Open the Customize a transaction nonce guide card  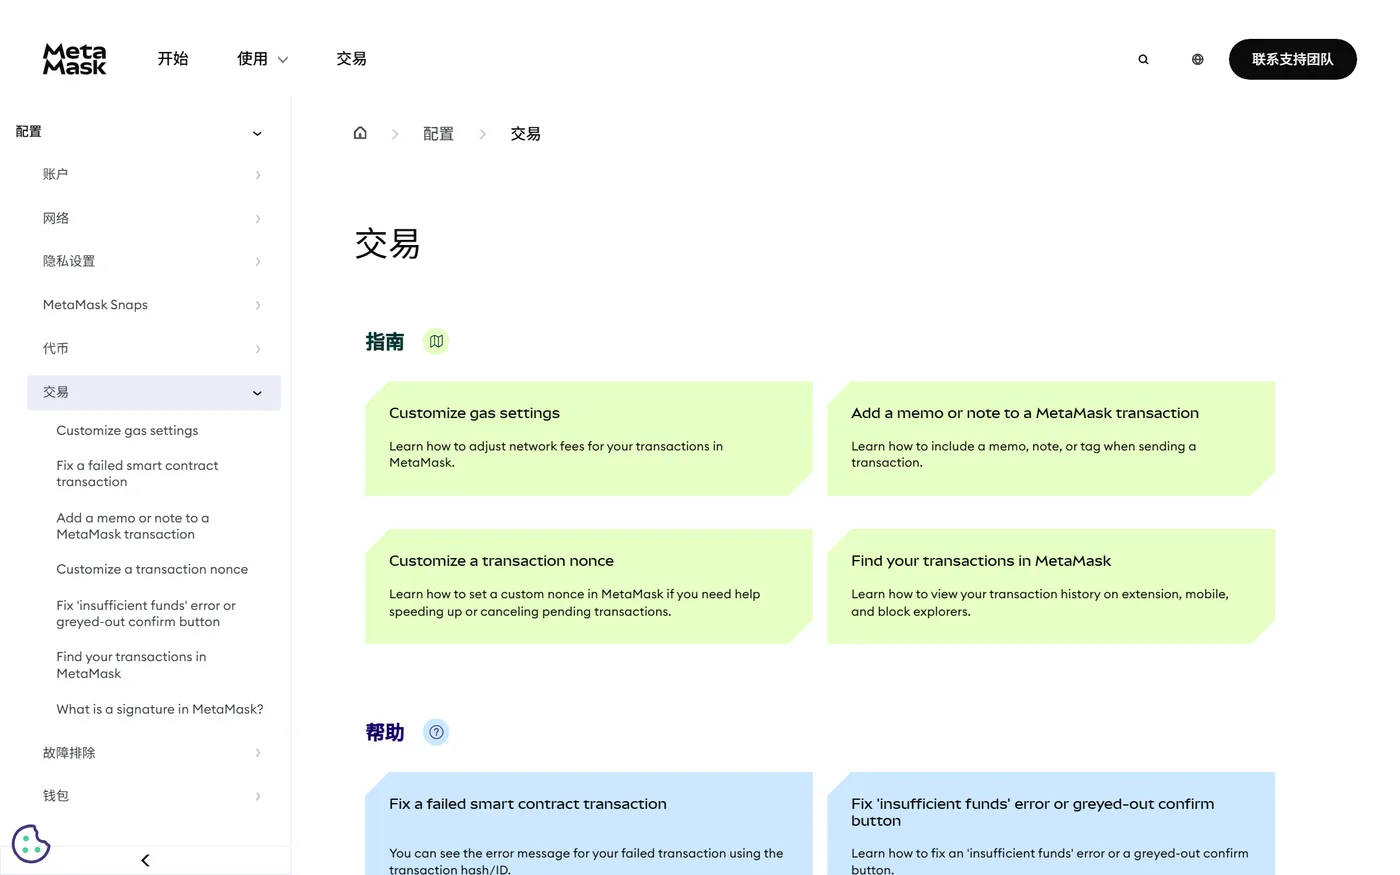589,586
